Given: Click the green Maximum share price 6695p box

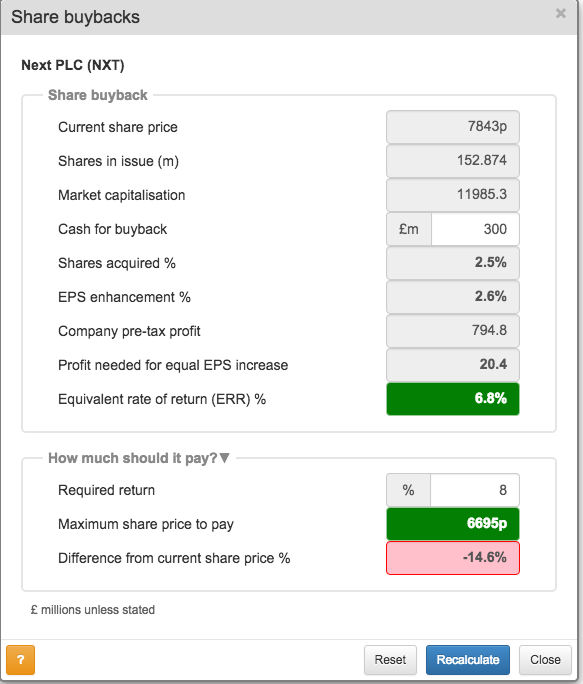Looking at the screenshot, I should [x=453, y=523].
